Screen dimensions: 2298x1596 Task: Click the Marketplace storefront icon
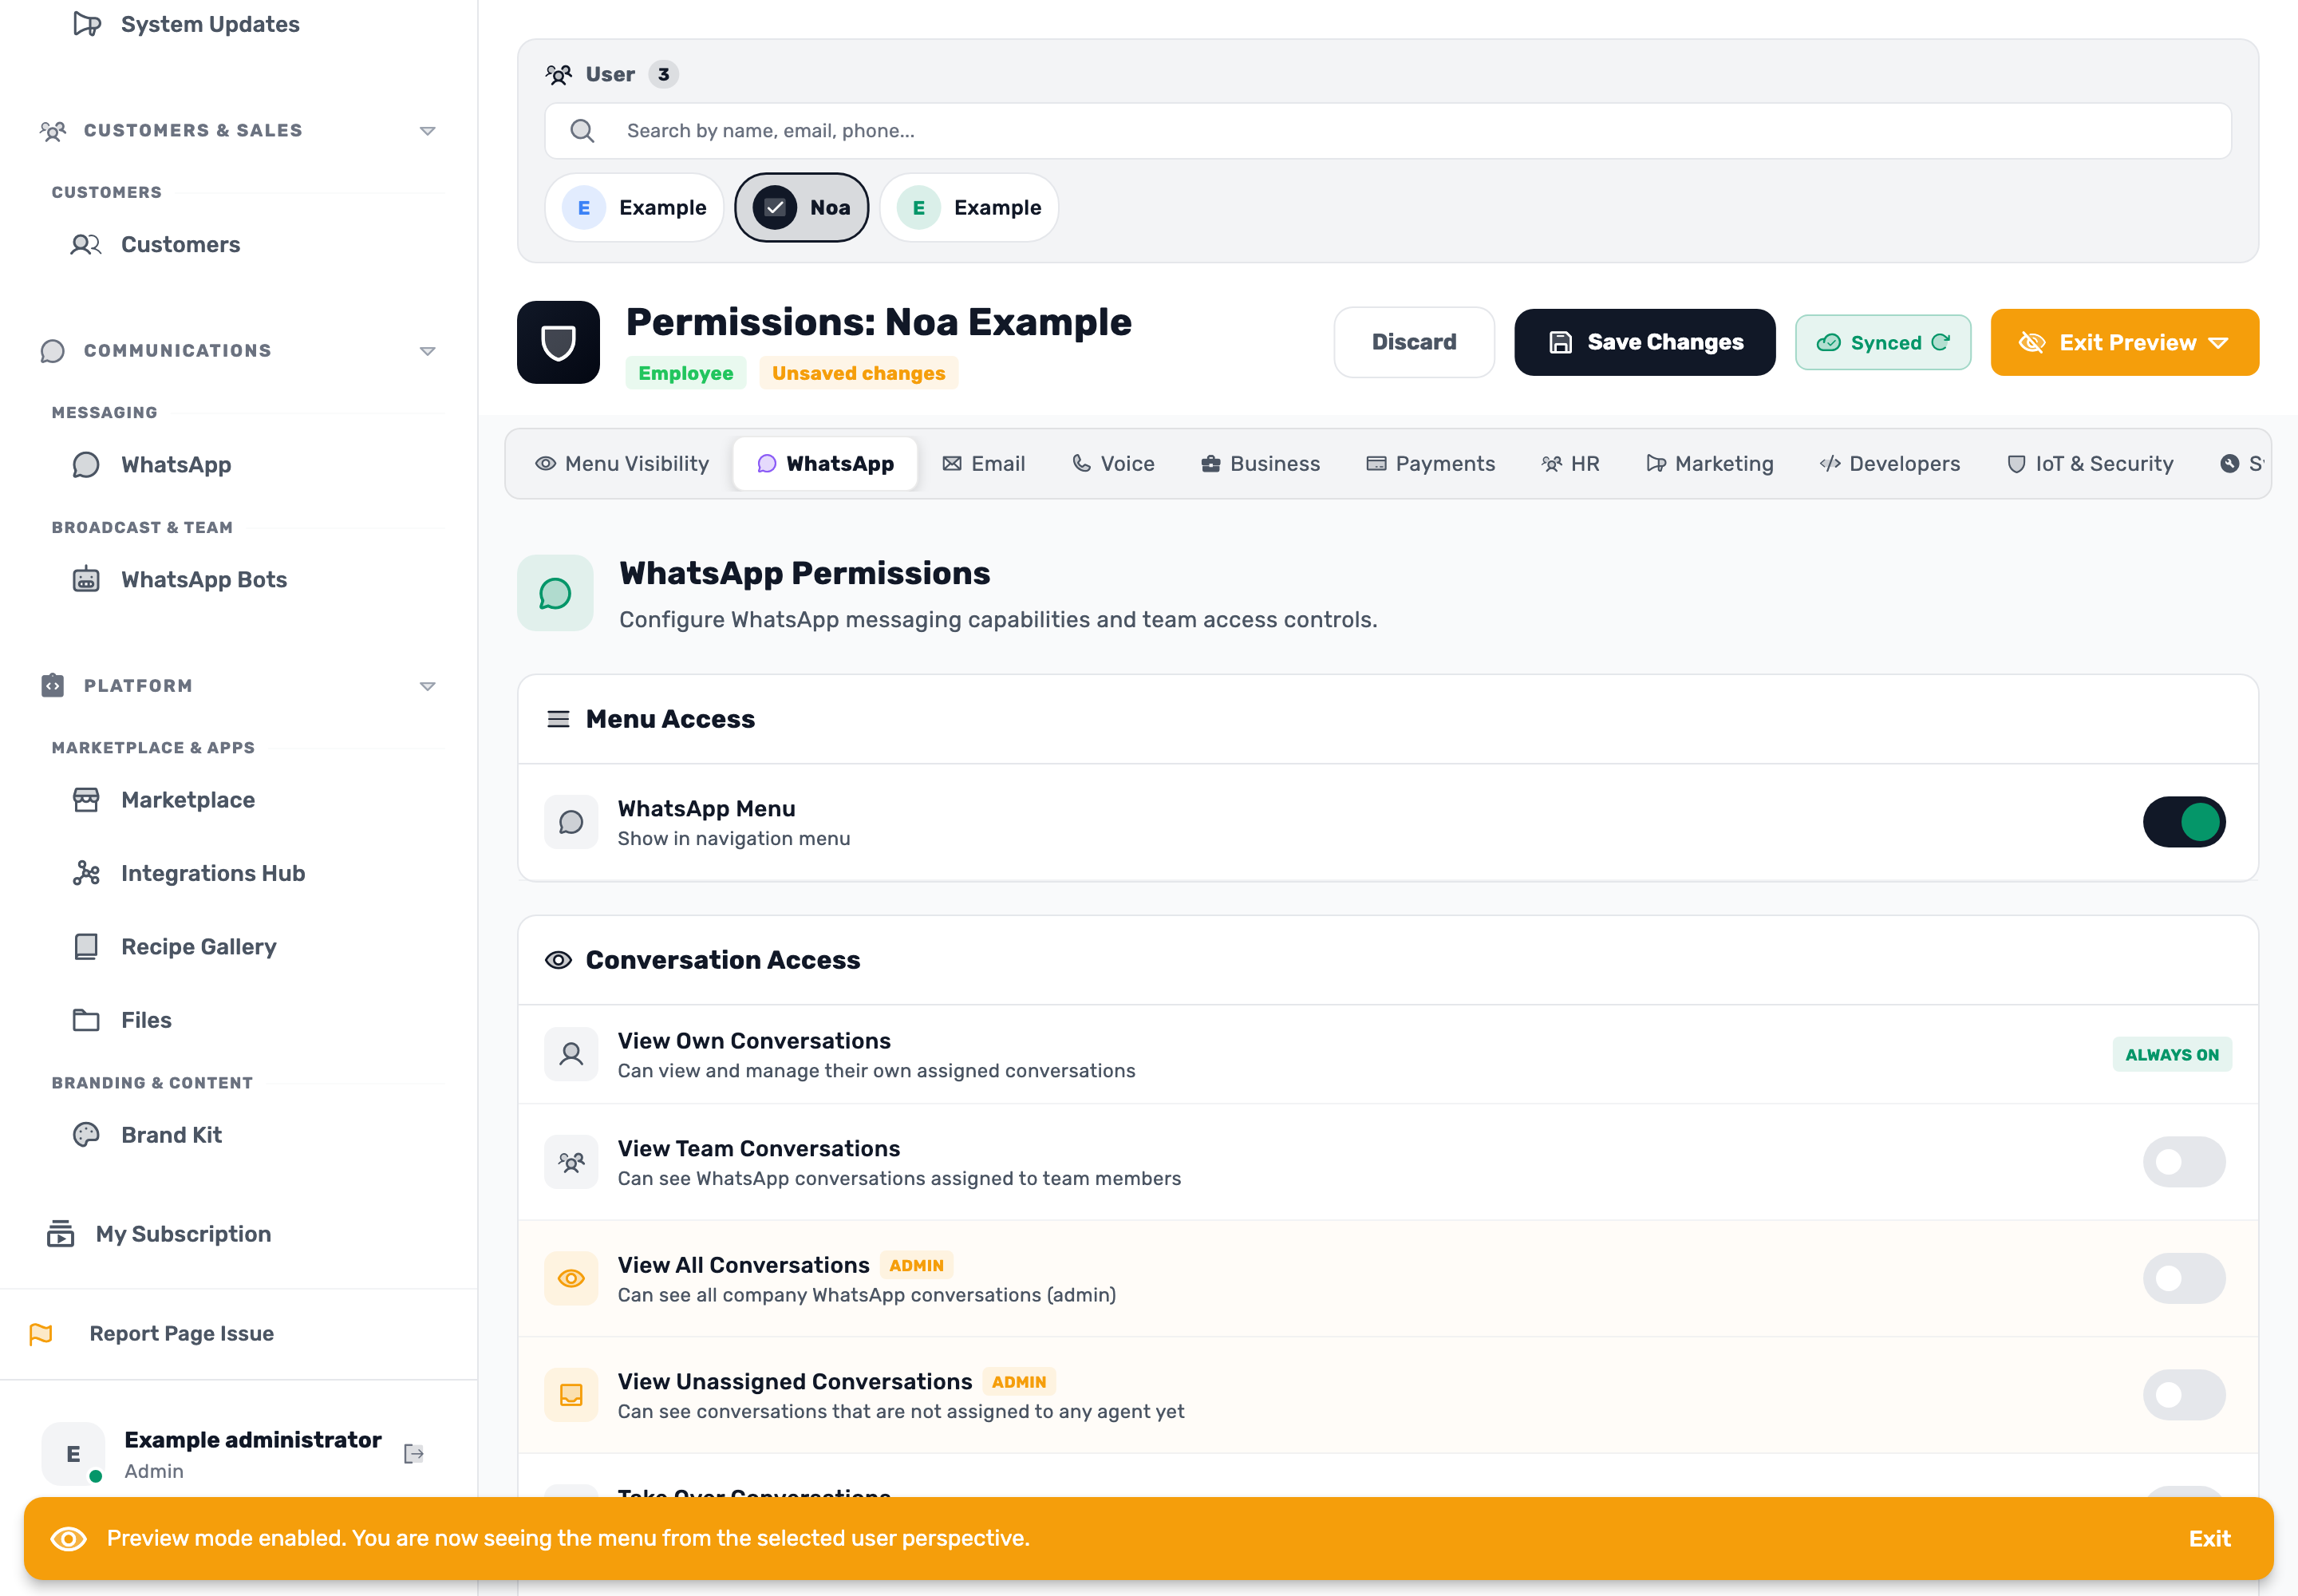coord(86,800)
